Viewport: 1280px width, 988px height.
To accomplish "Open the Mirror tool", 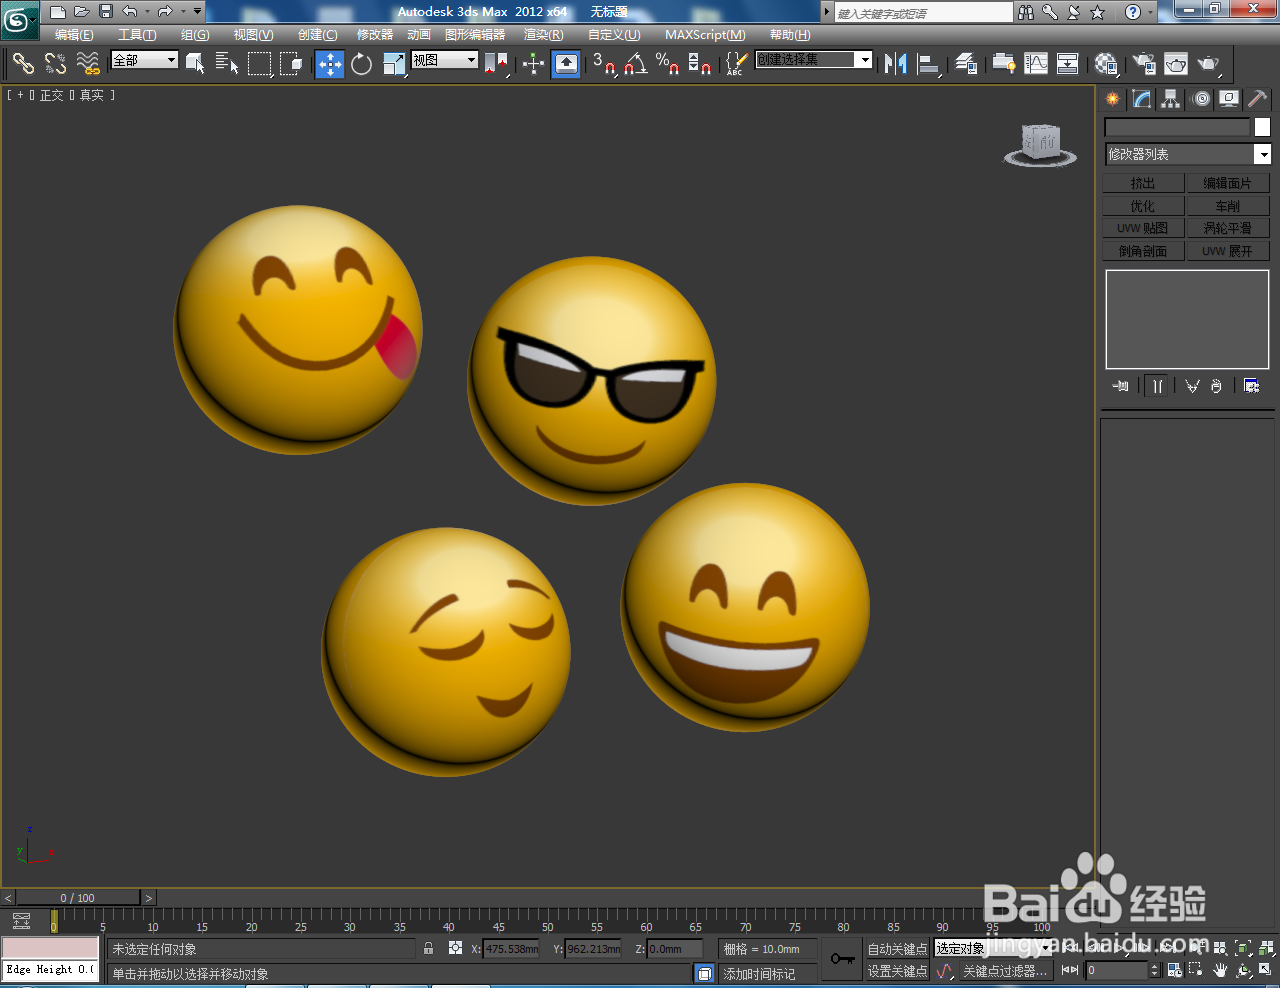I will (x=895, y=64).
